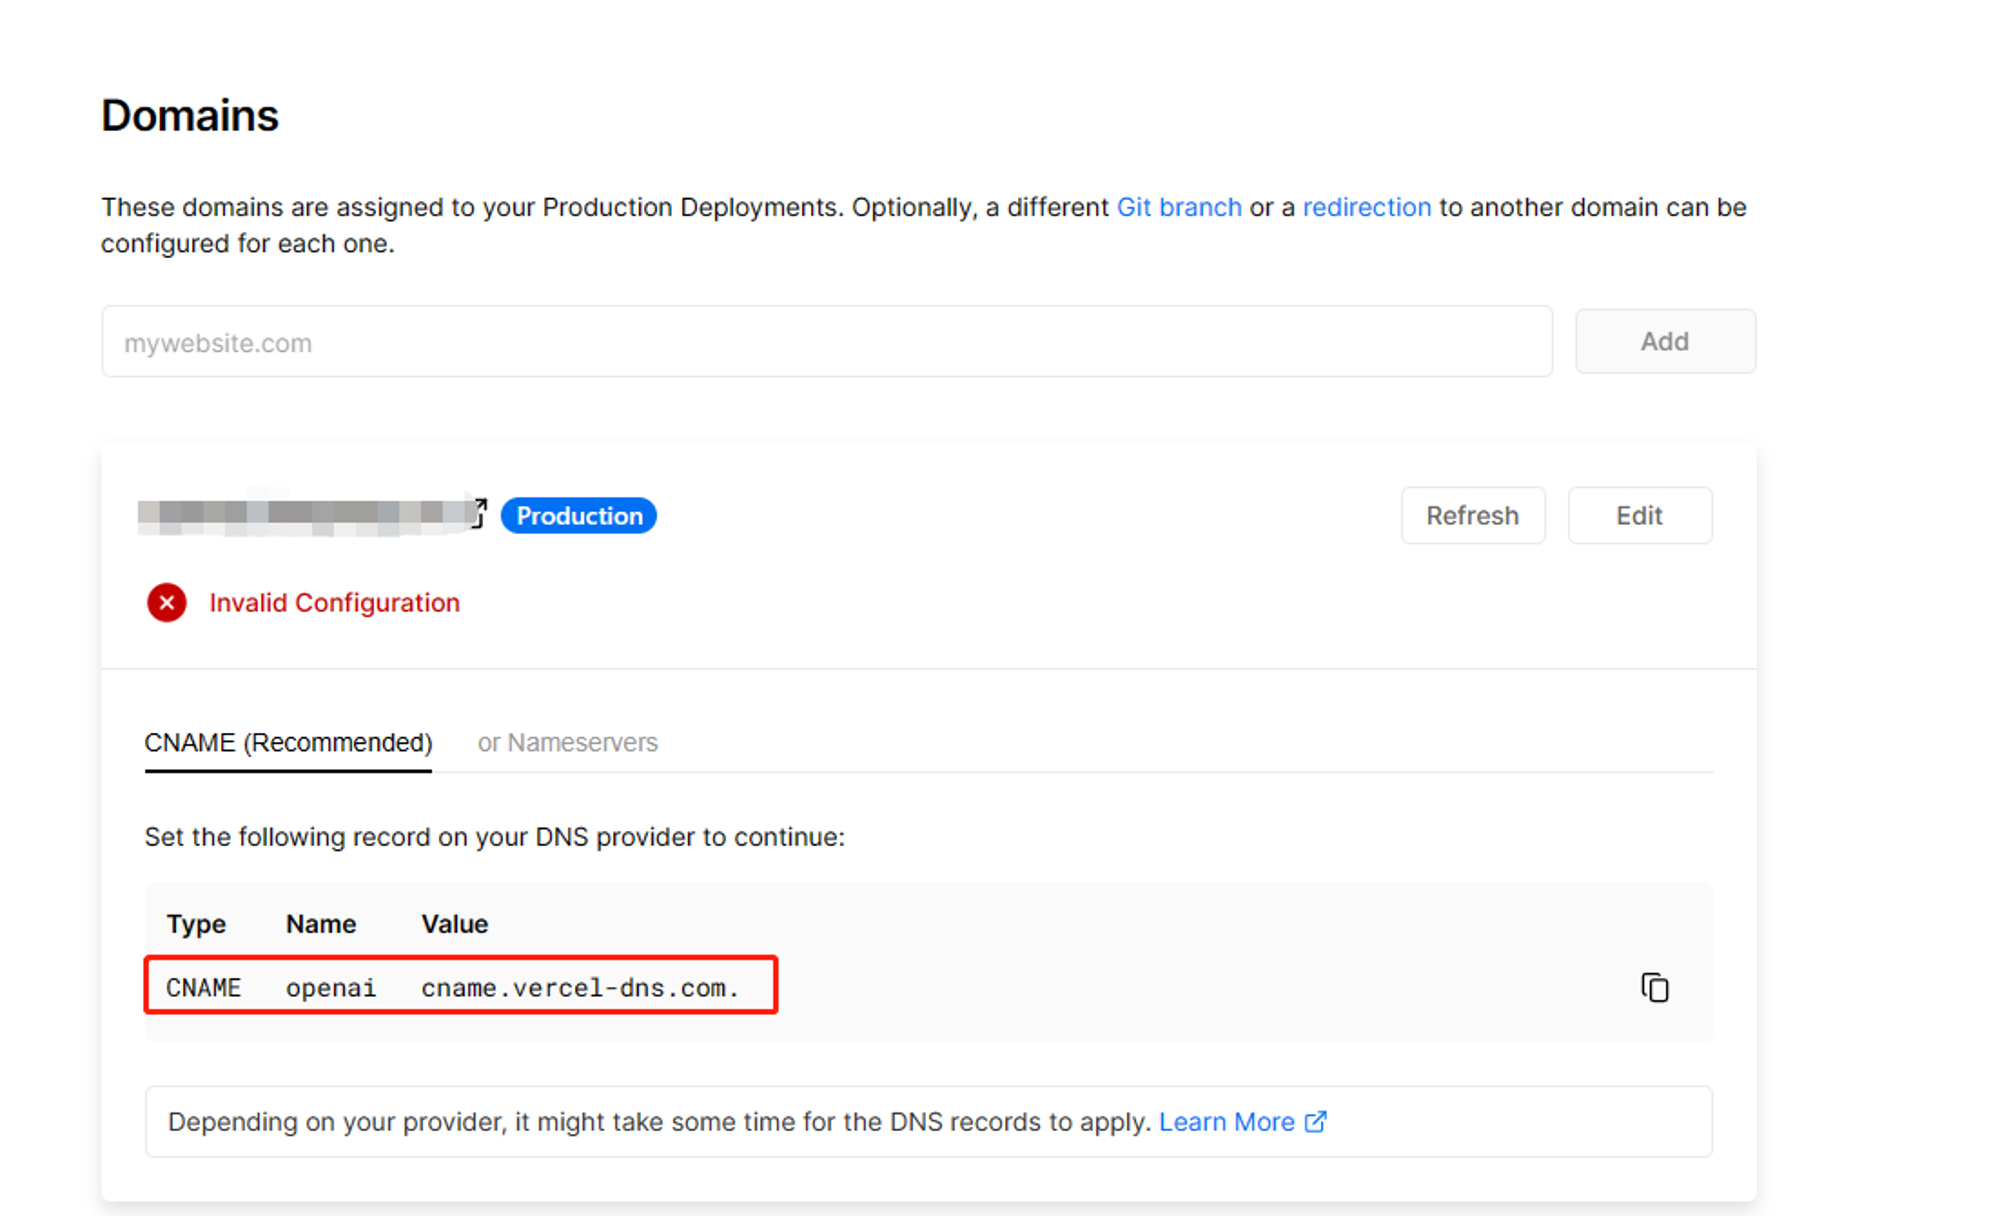The image size is (2000, 1216).
Task: Click the Value column header
Action: click(x=455, y=924)
